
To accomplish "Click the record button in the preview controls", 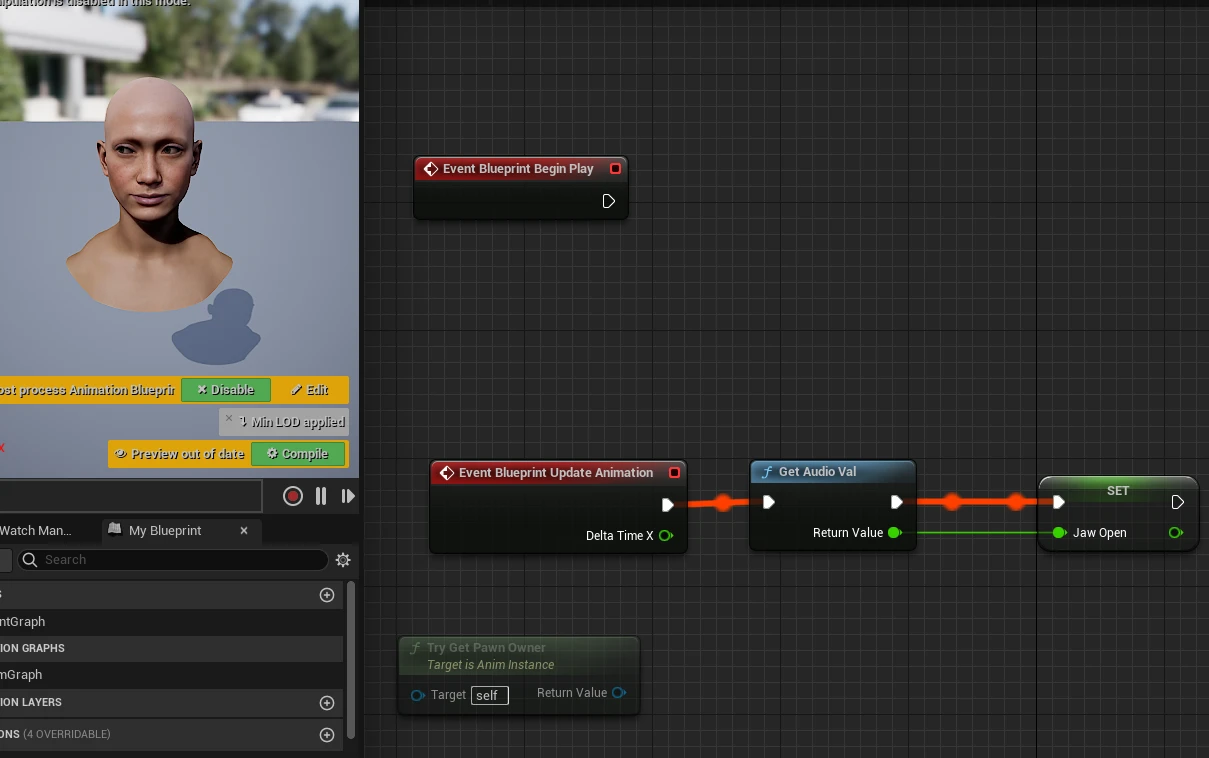I will (293, 496).
